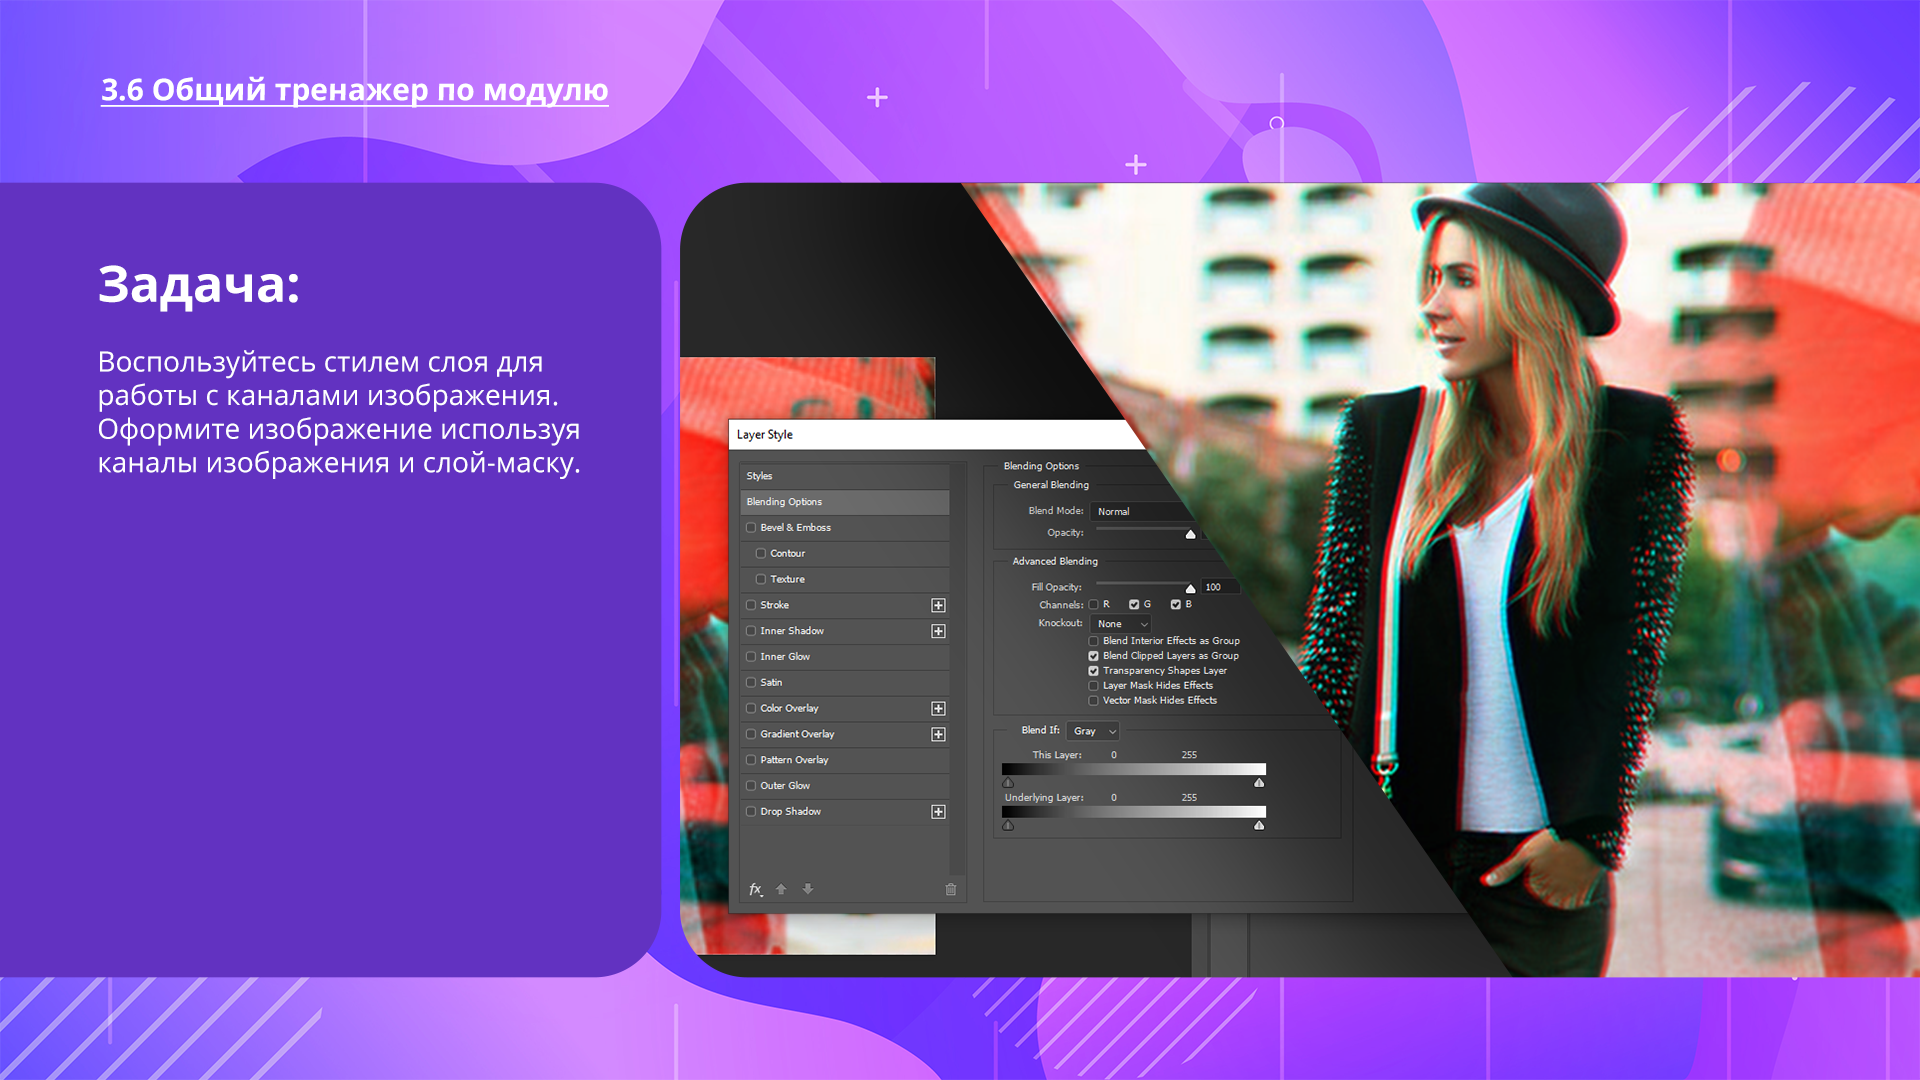Toggle Blend Clipped Layers as Group

[x=1094, y=656]
